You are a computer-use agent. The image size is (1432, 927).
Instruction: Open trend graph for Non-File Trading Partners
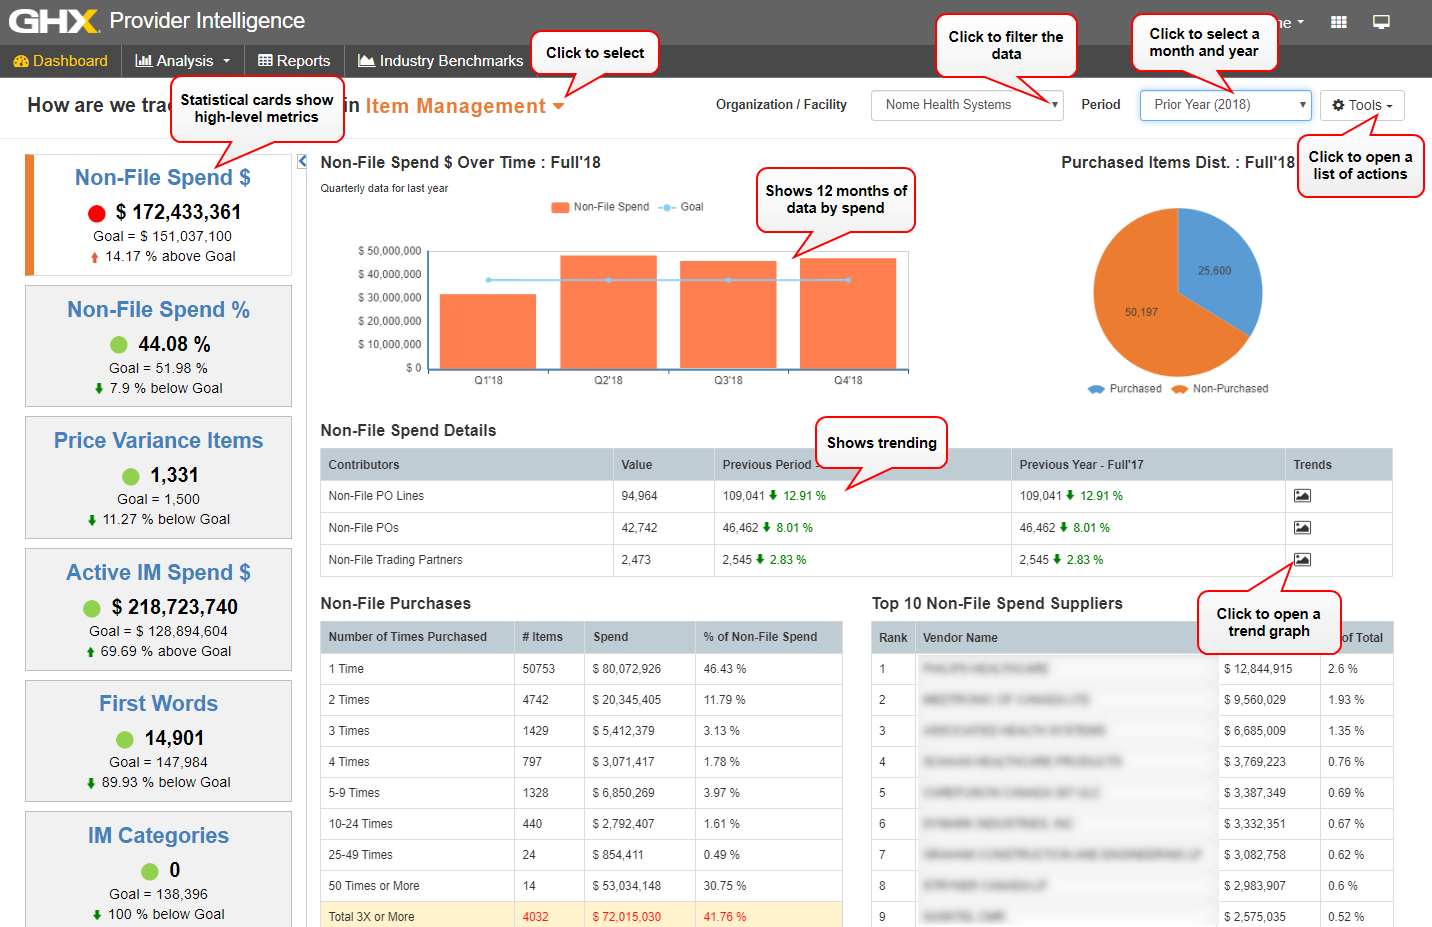coord(1302,560)
